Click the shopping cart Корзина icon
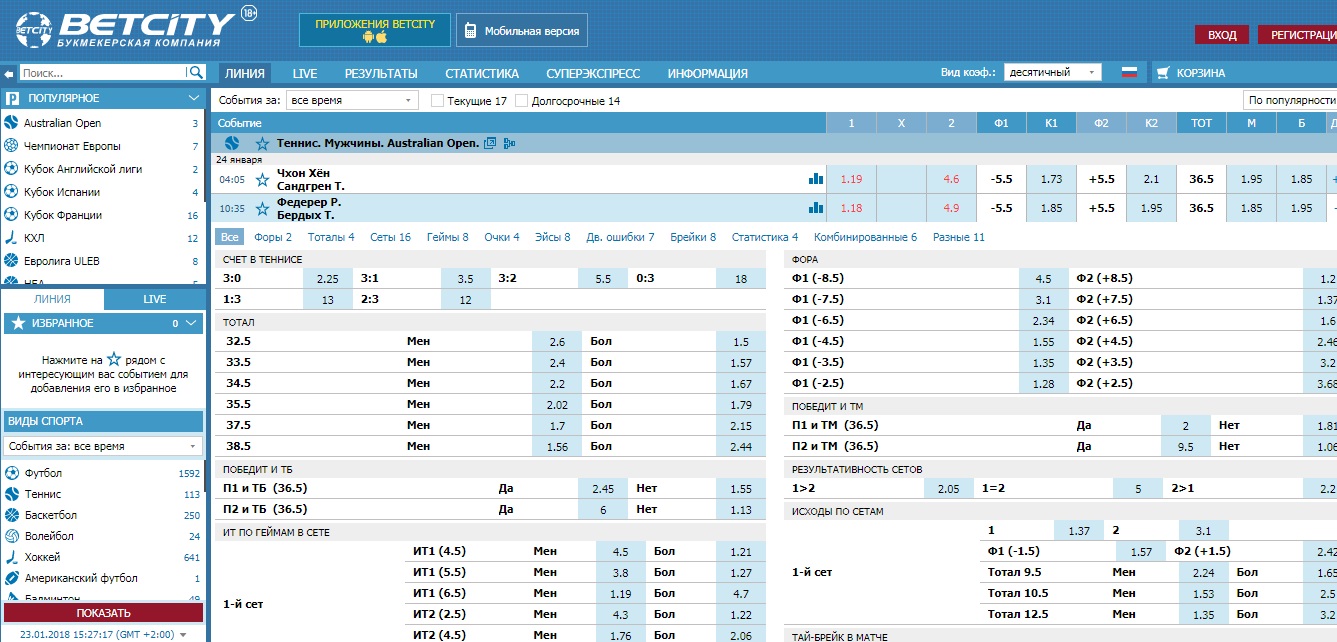1337x642 pixels. click(1163, 72)
